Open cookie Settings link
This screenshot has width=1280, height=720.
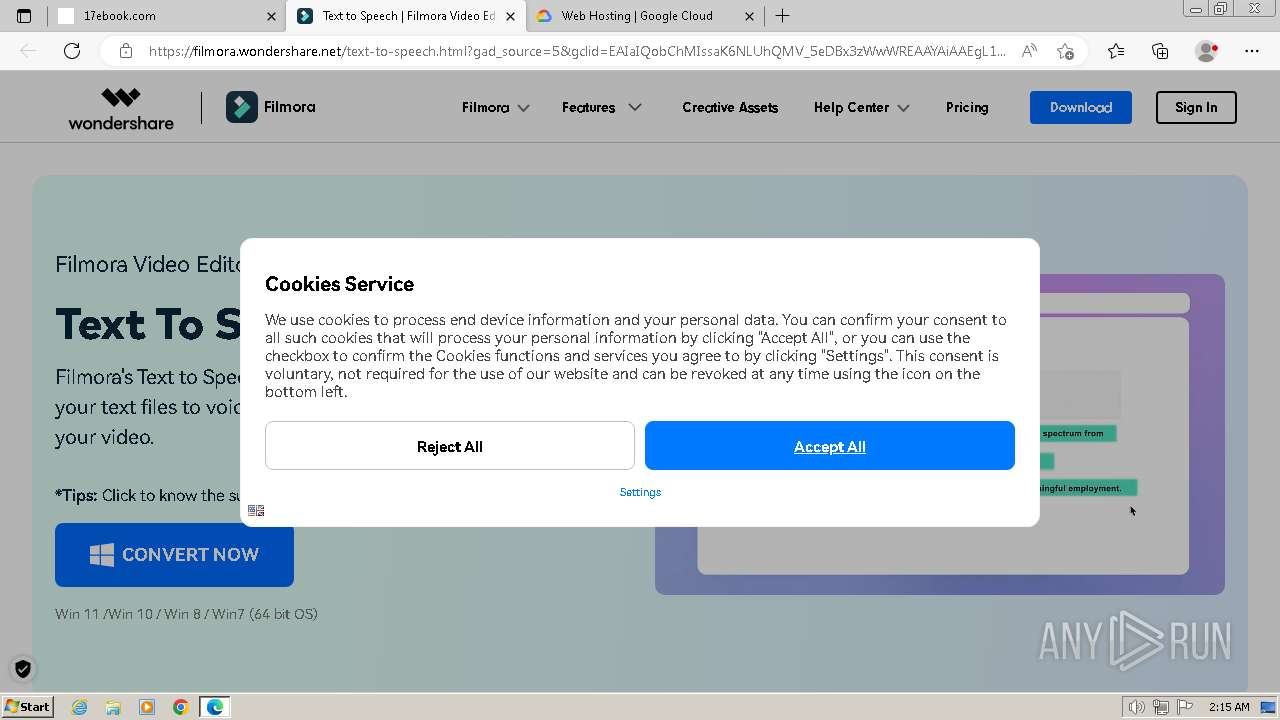click(x=640, y=492)
